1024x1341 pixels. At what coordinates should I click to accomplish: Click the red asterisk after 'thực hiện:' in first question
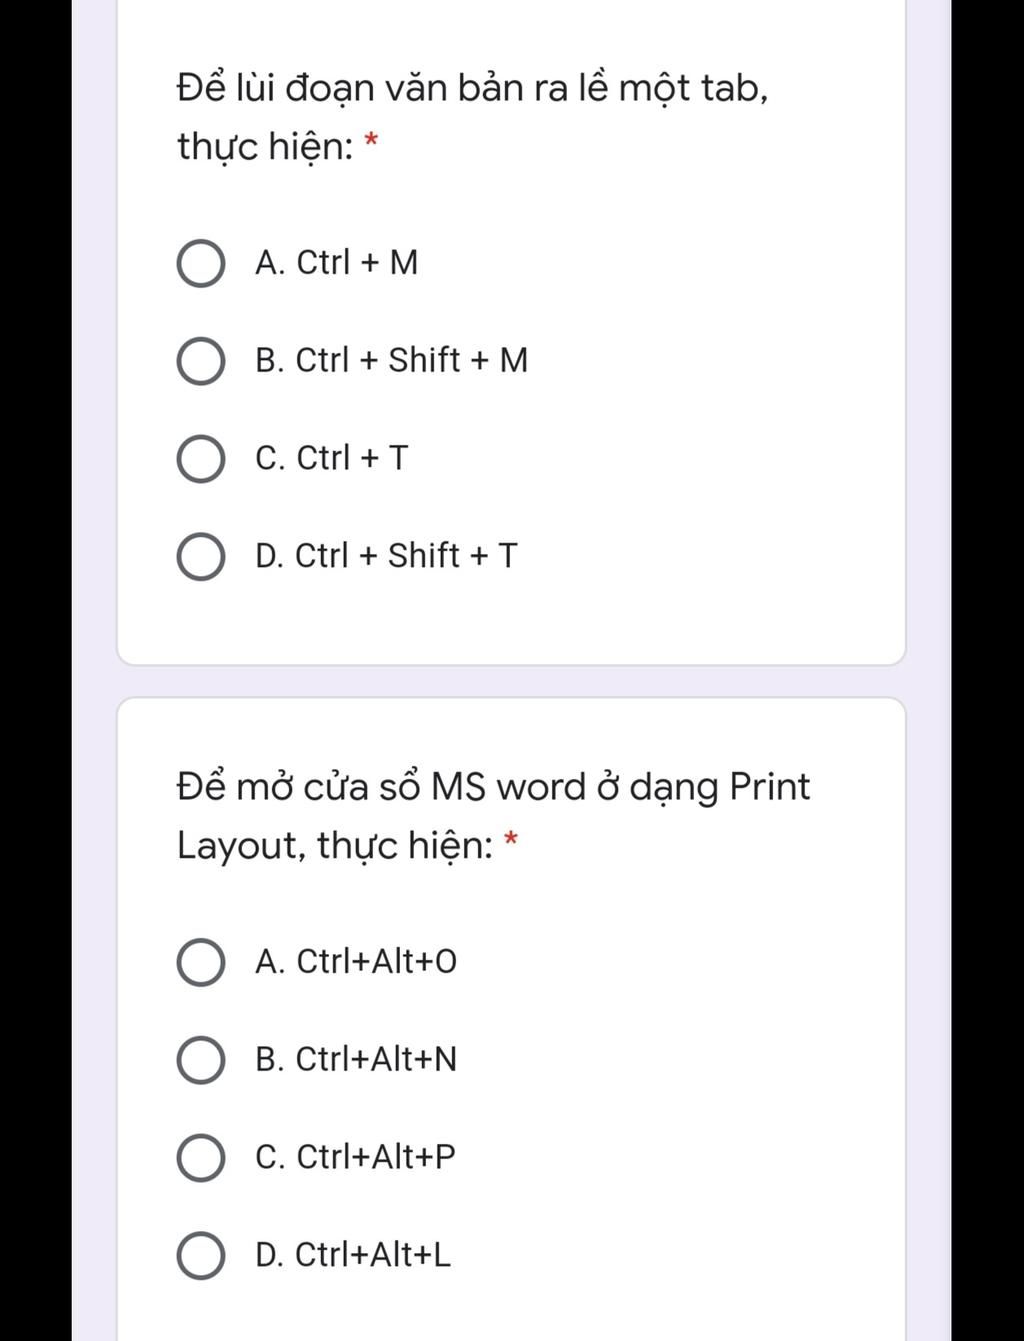pos(371,141)
